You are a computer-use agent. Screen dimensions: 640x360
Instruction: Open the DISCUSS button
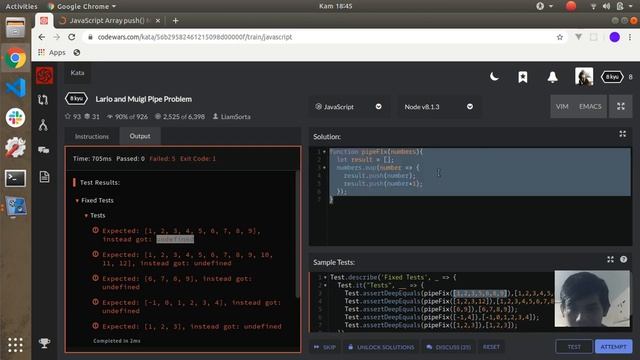(449, 347)
